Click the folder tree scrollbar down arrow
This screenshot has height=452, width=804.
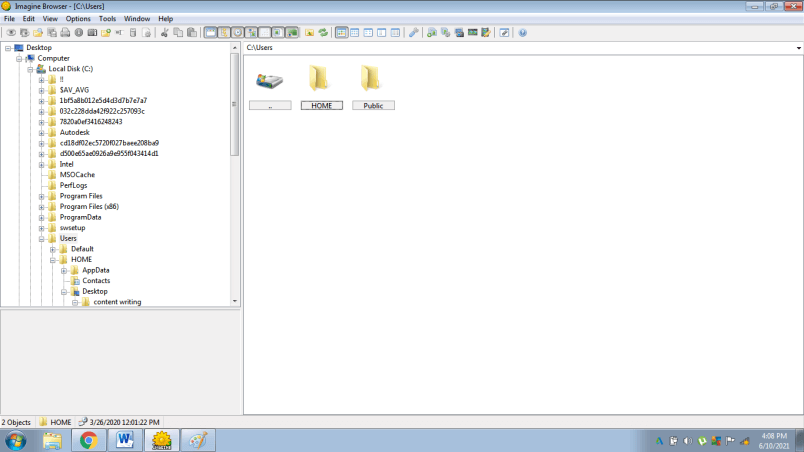pos(235,301)
